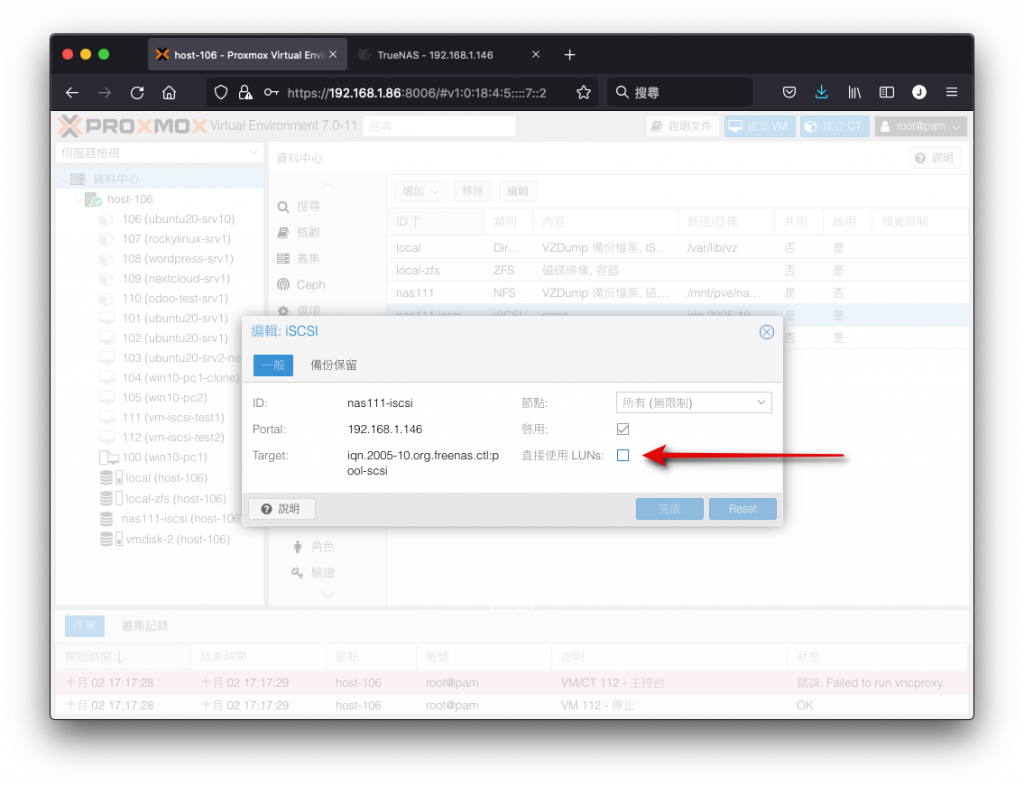The width and height of the screenshot is (1024, 786).
Task: Open a new browser tab with plus
Action: point(569,55)
